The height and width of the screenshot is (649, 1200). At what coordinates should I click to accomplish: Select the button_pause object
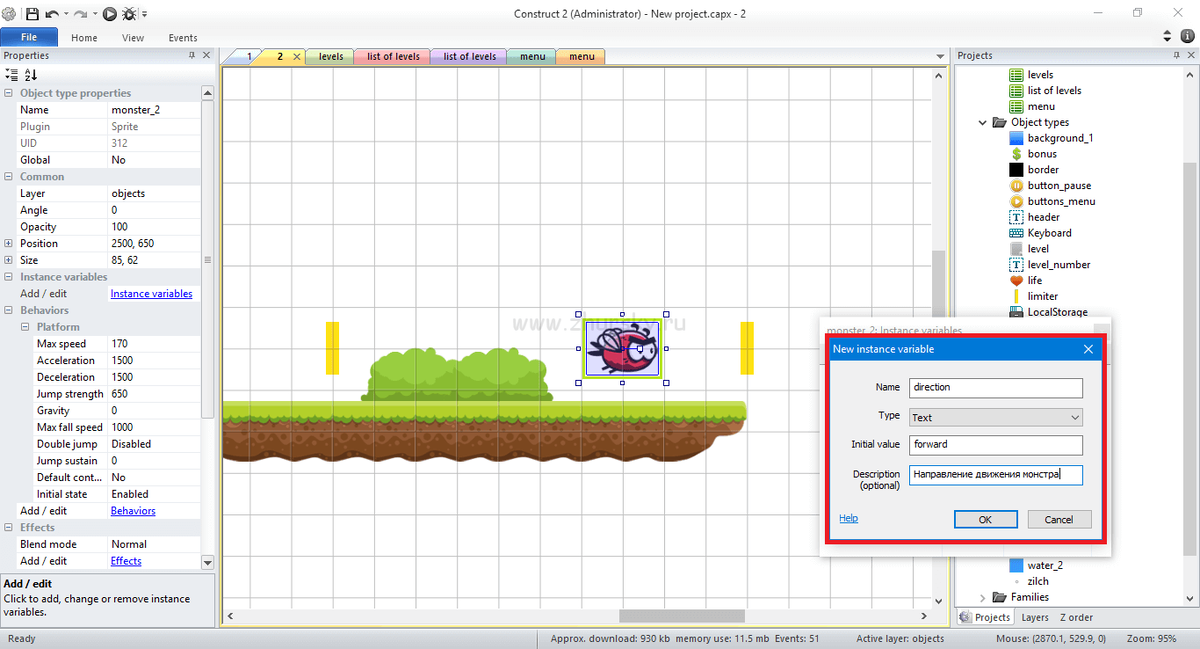click(x=1050, y=186)
